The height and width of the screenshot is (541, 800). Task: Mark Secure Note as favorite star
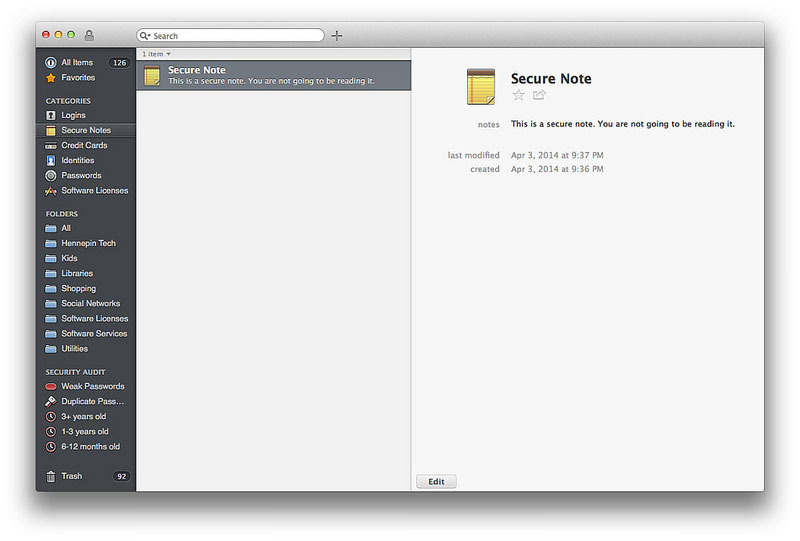(518, 95)
